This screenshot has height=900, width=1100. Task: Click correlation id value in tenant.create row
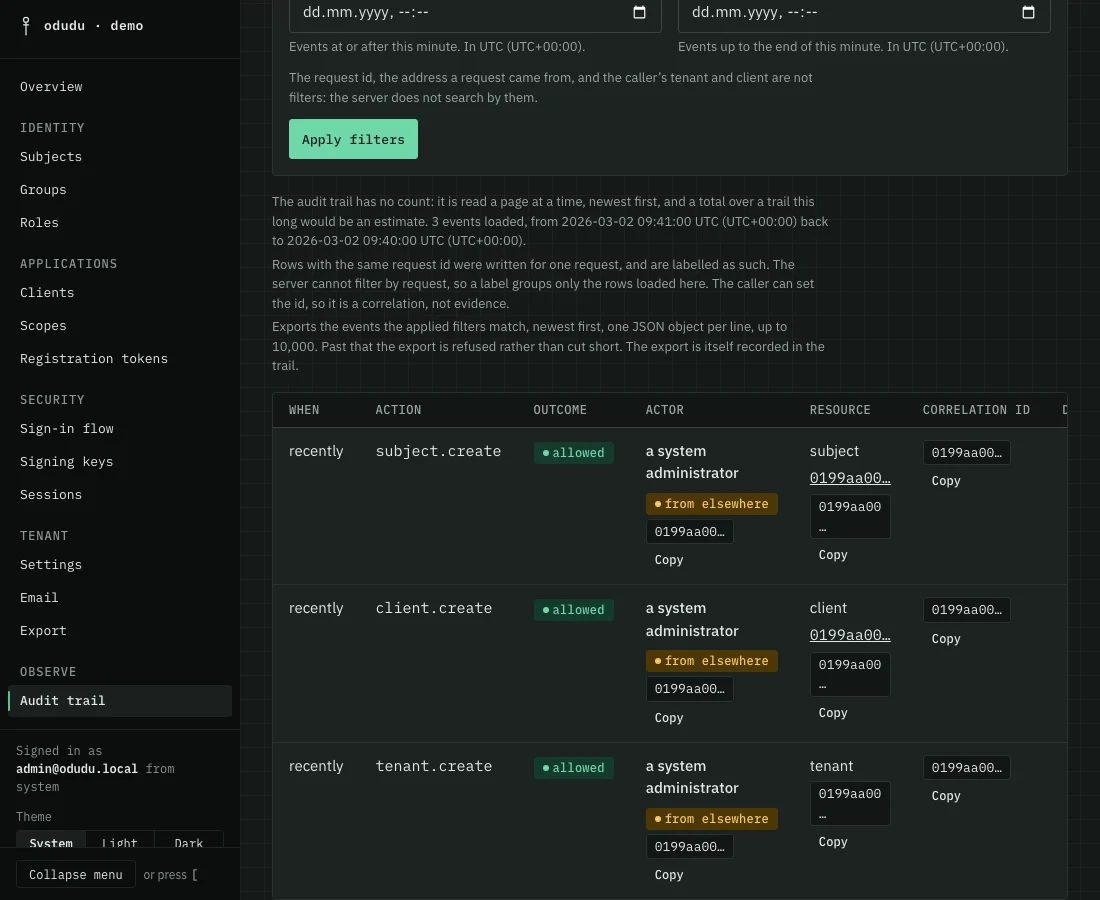[x=967, y=767]
